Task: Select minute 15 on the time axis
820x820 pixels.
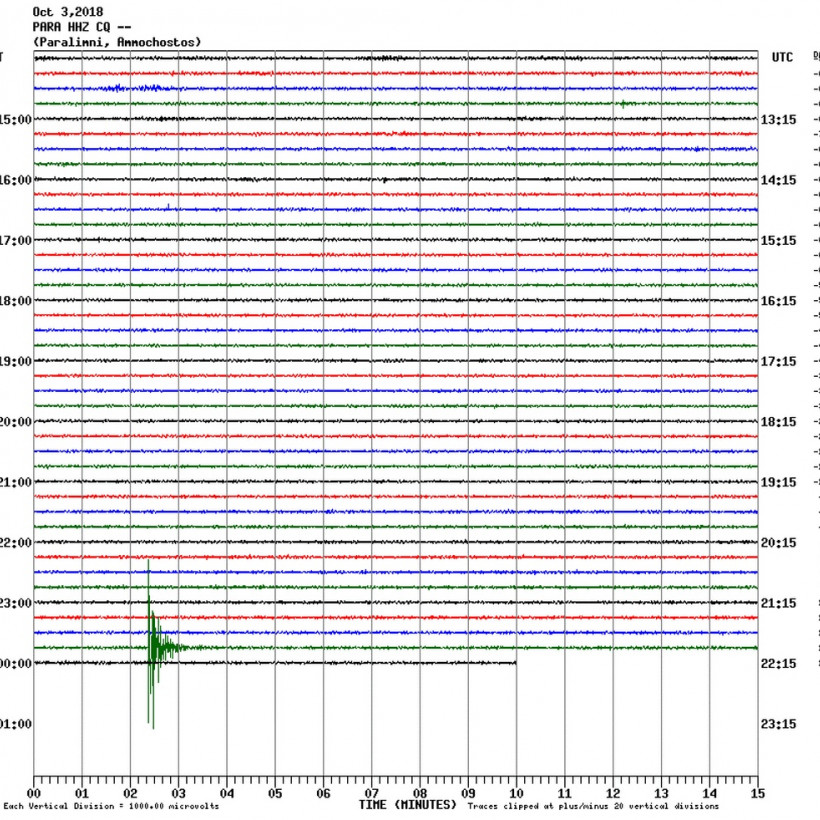Action: (x=757, y=794)
